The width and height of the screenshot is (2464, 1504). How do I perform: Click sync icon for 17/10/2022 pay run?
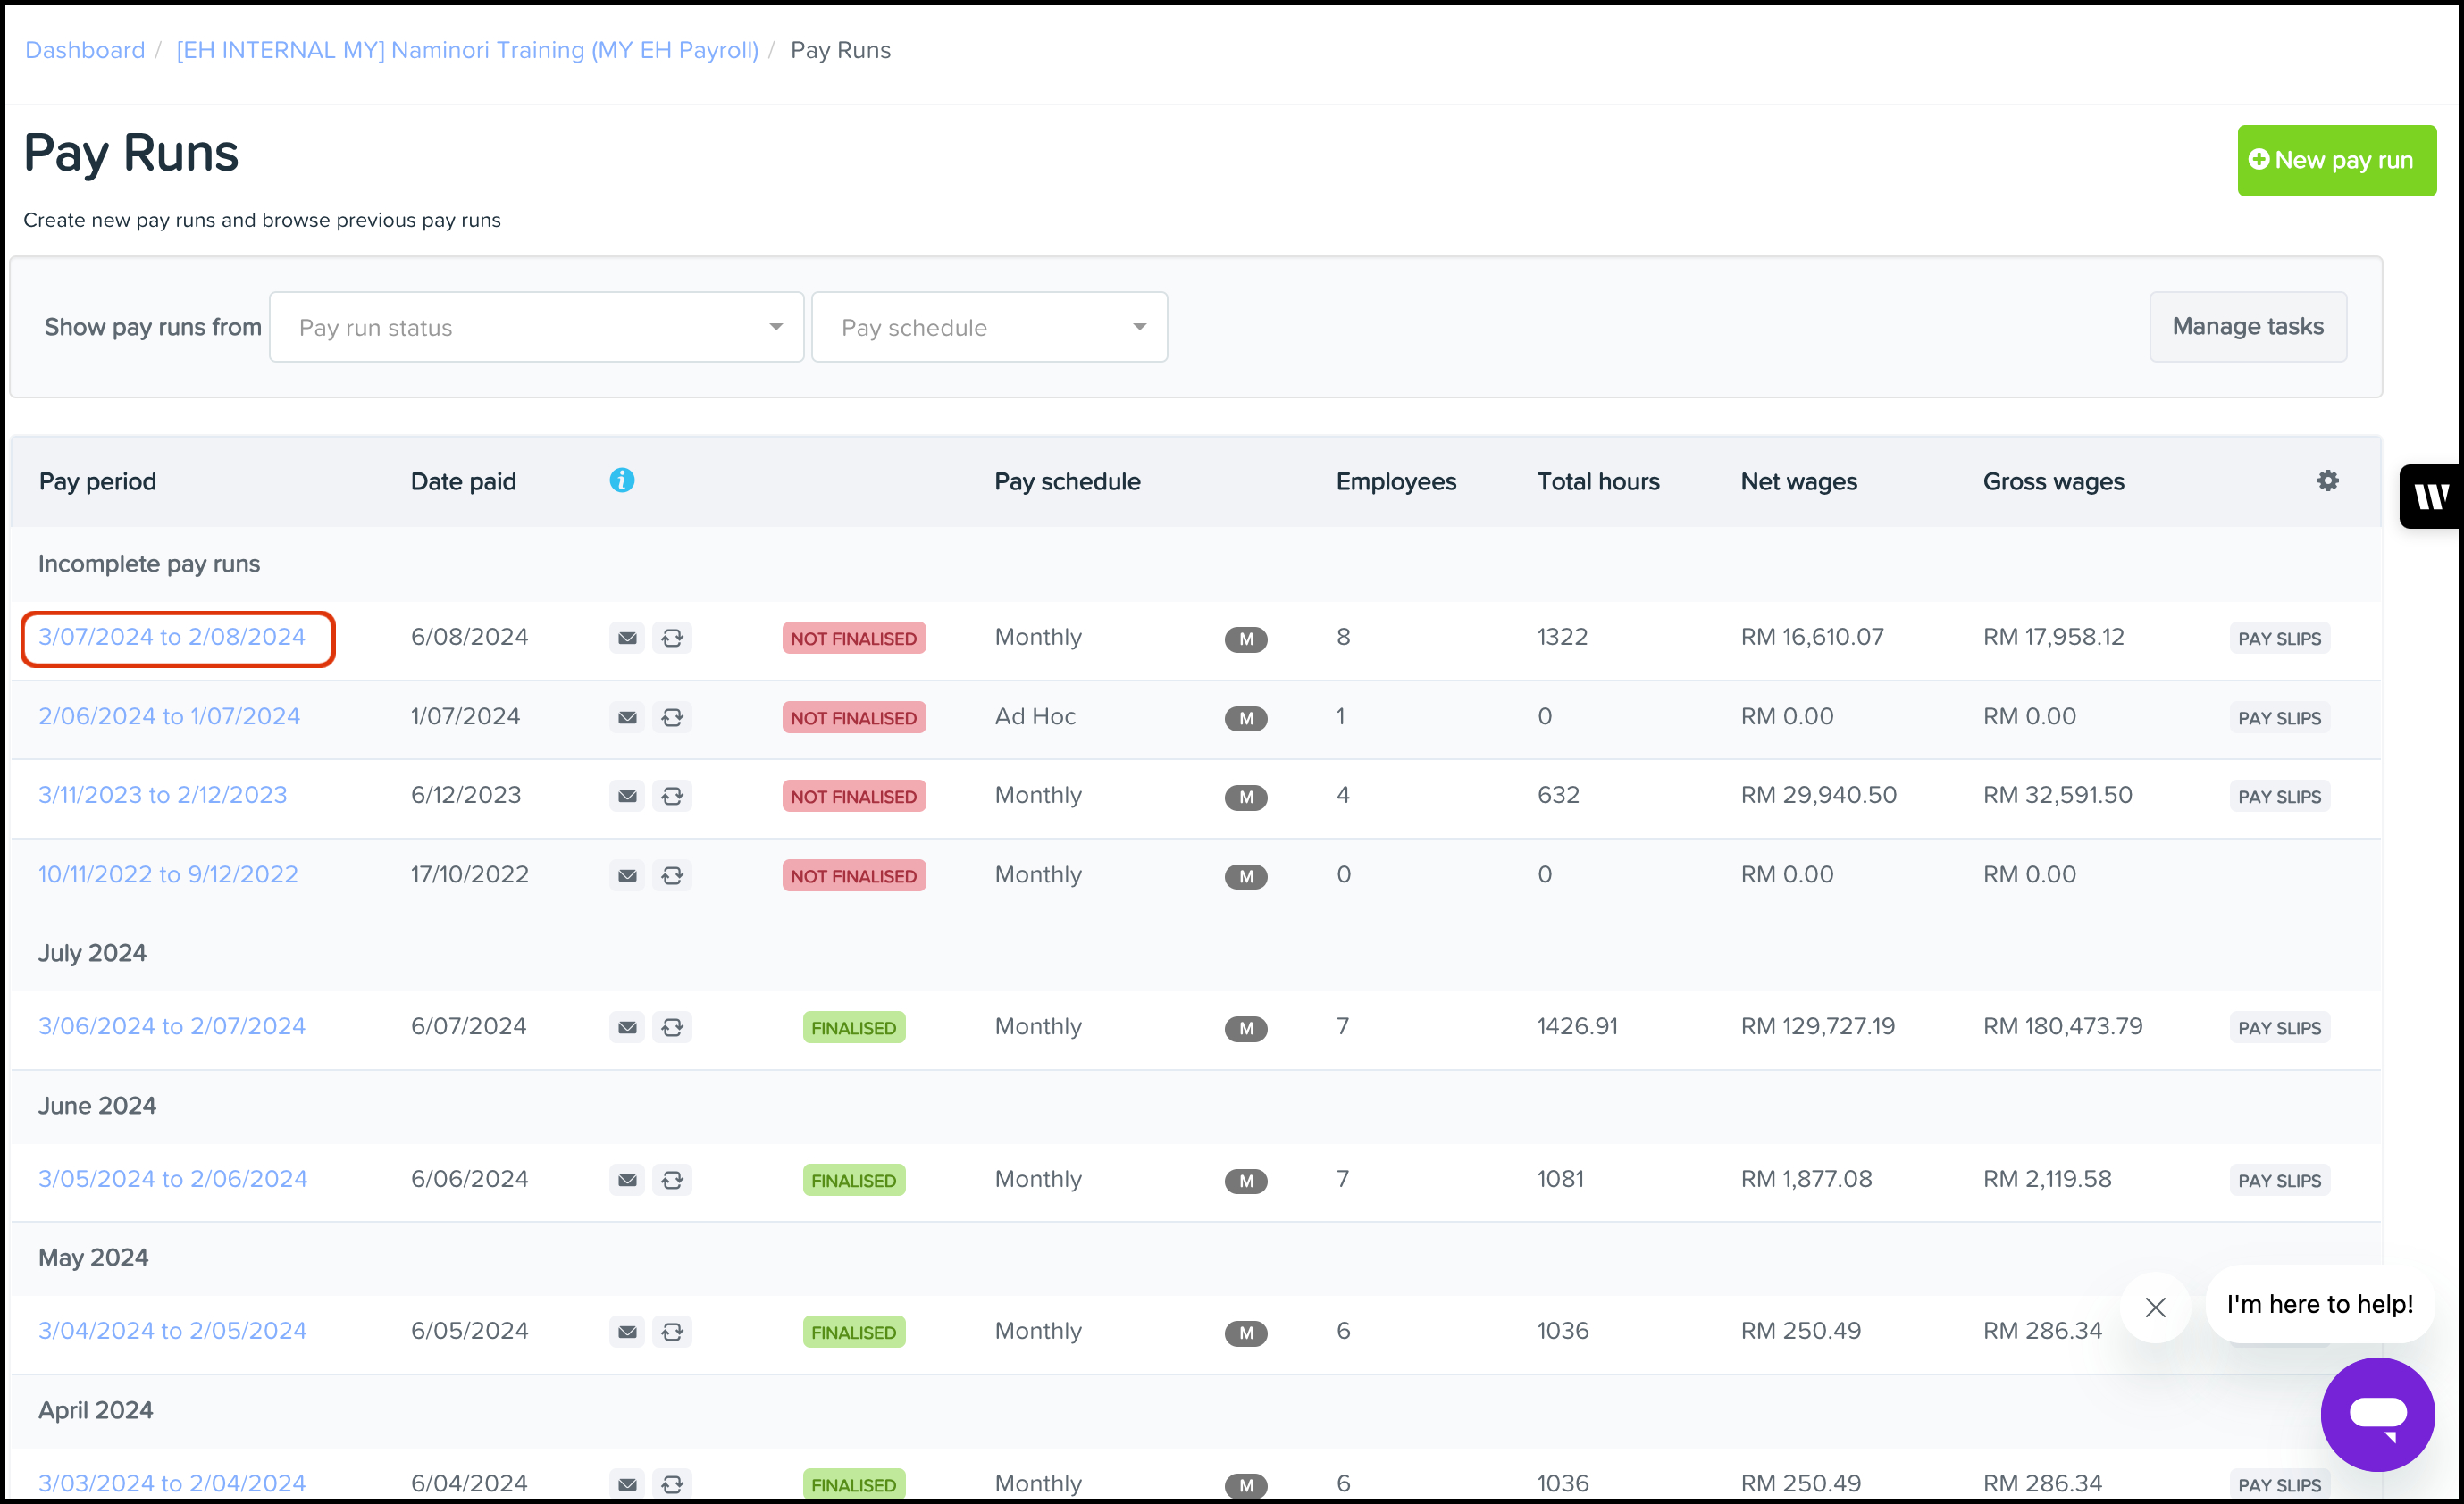(672, 876)
